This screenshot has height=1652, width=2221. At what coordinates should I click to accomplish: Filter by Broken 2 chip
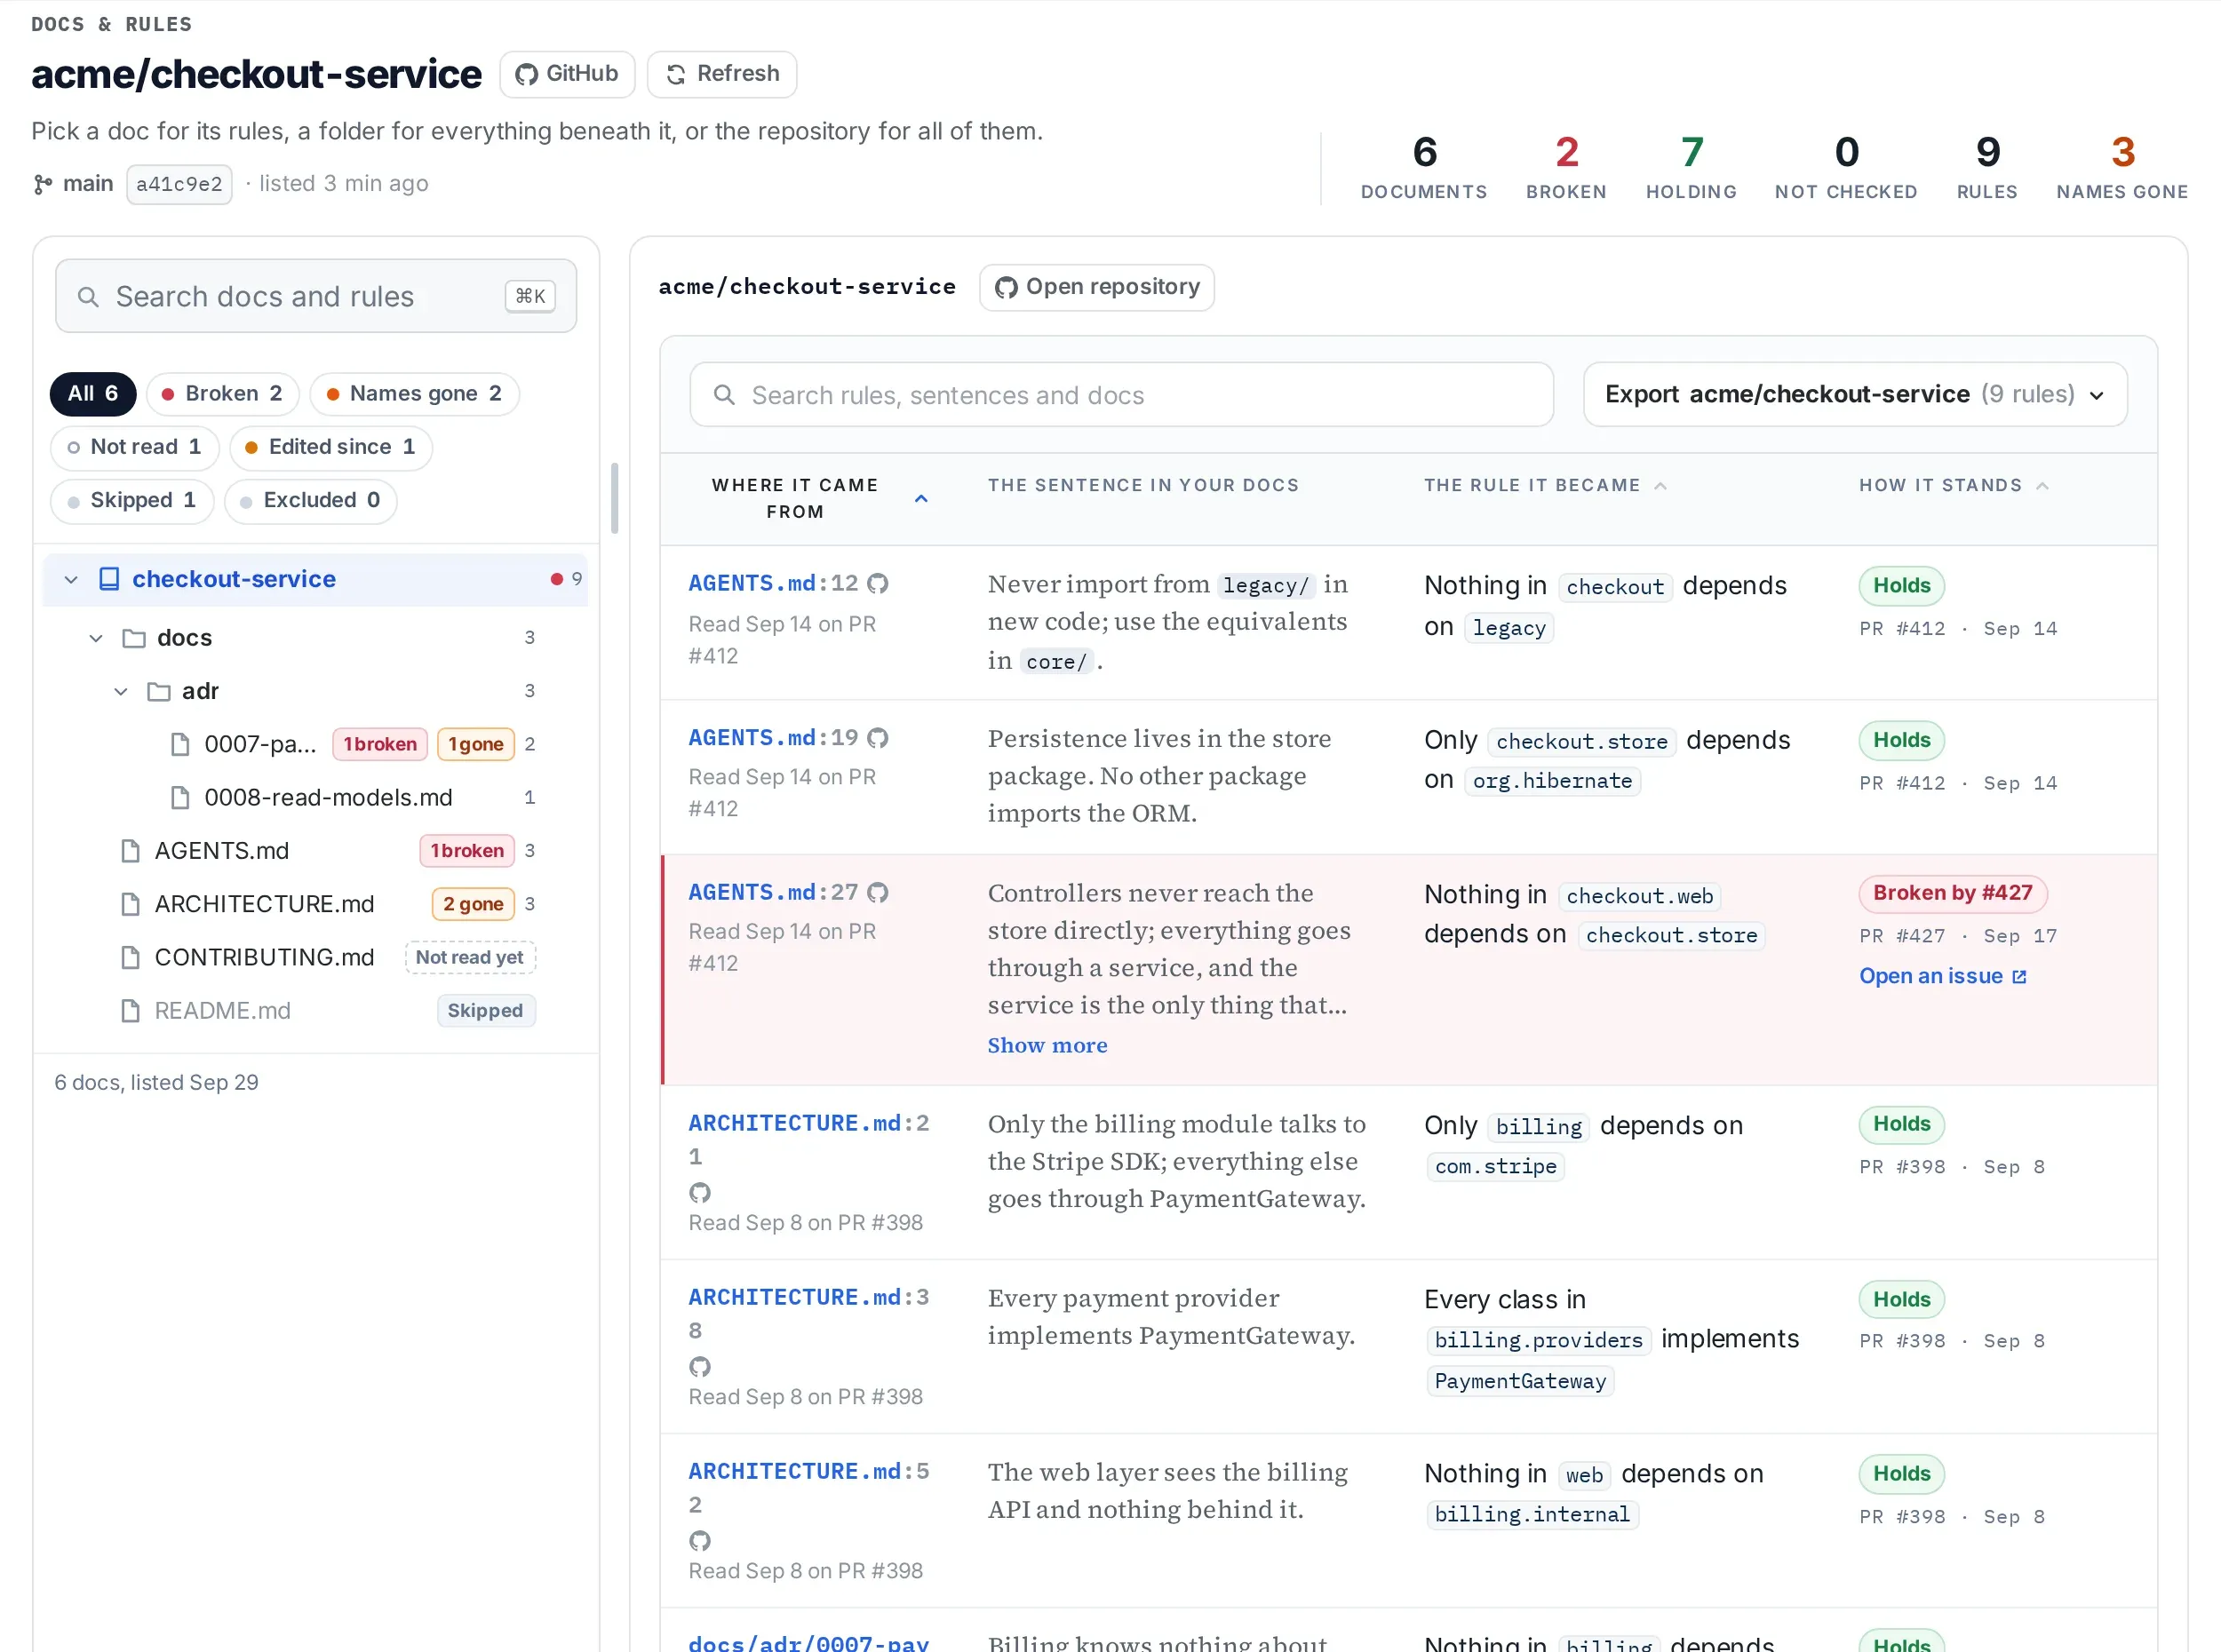click(223, 394)
